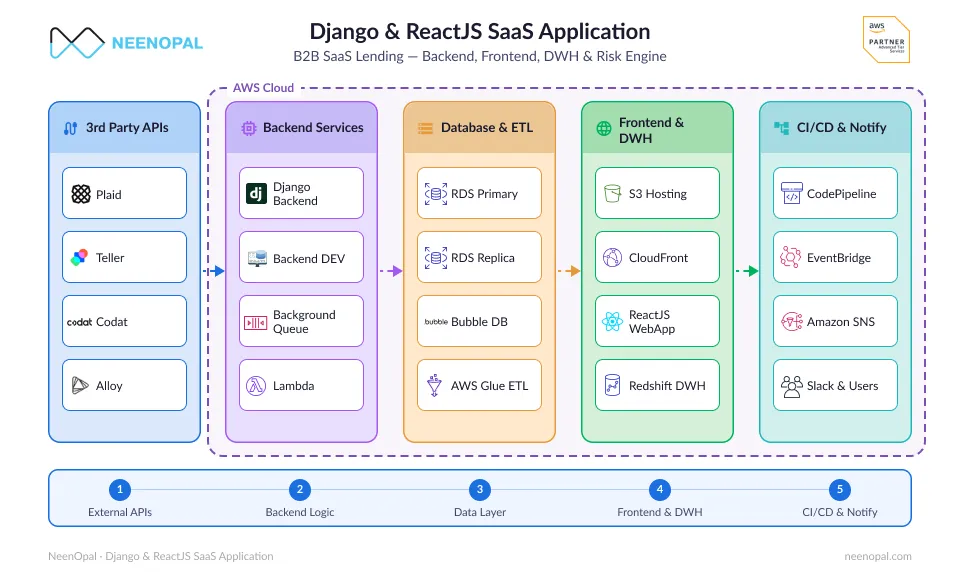
Task: Click the Backend Services chip icon
Action: pyautogui.click(x=249, y=128)
